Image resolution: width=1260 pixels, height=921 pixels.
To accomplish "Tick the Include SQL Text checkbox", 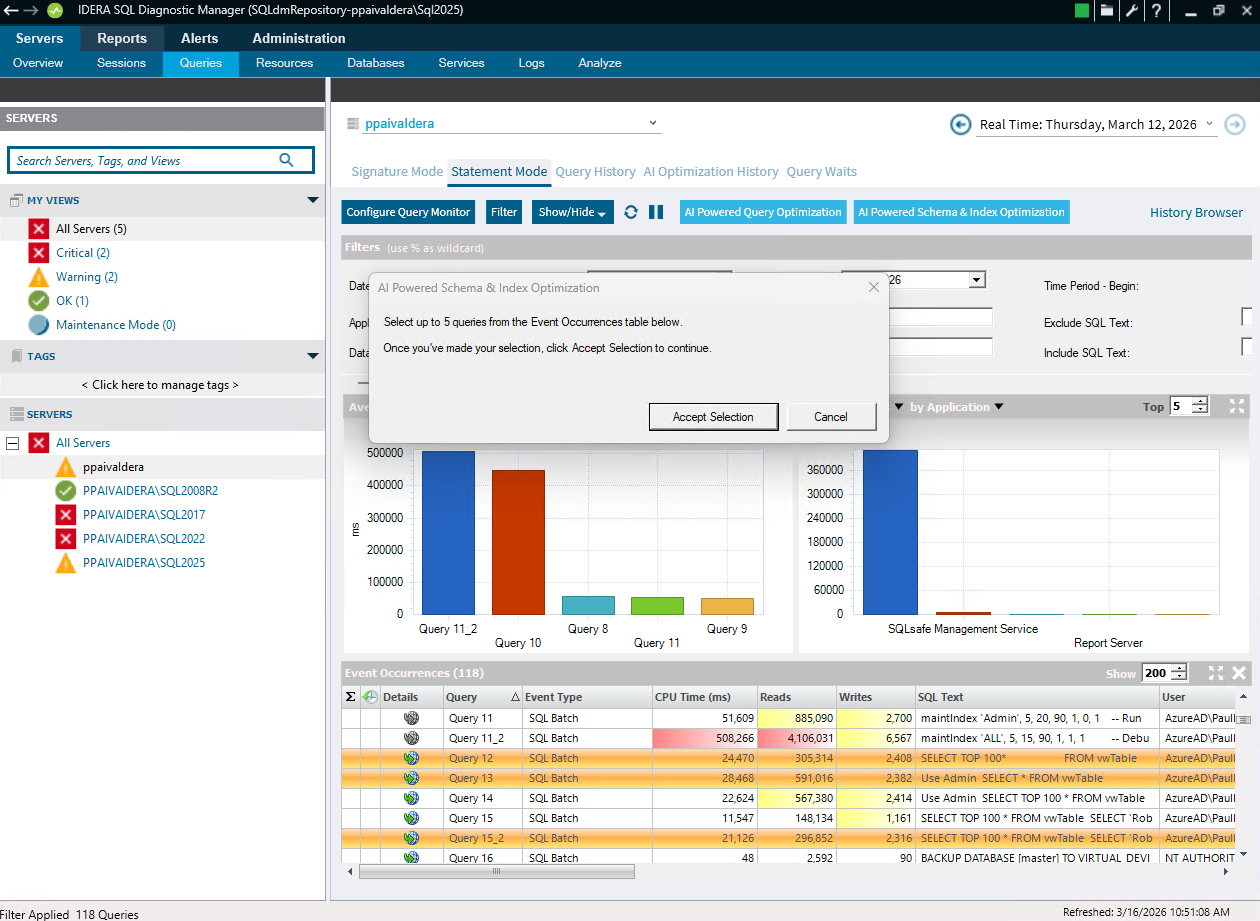I will [x=1247, y=347].
